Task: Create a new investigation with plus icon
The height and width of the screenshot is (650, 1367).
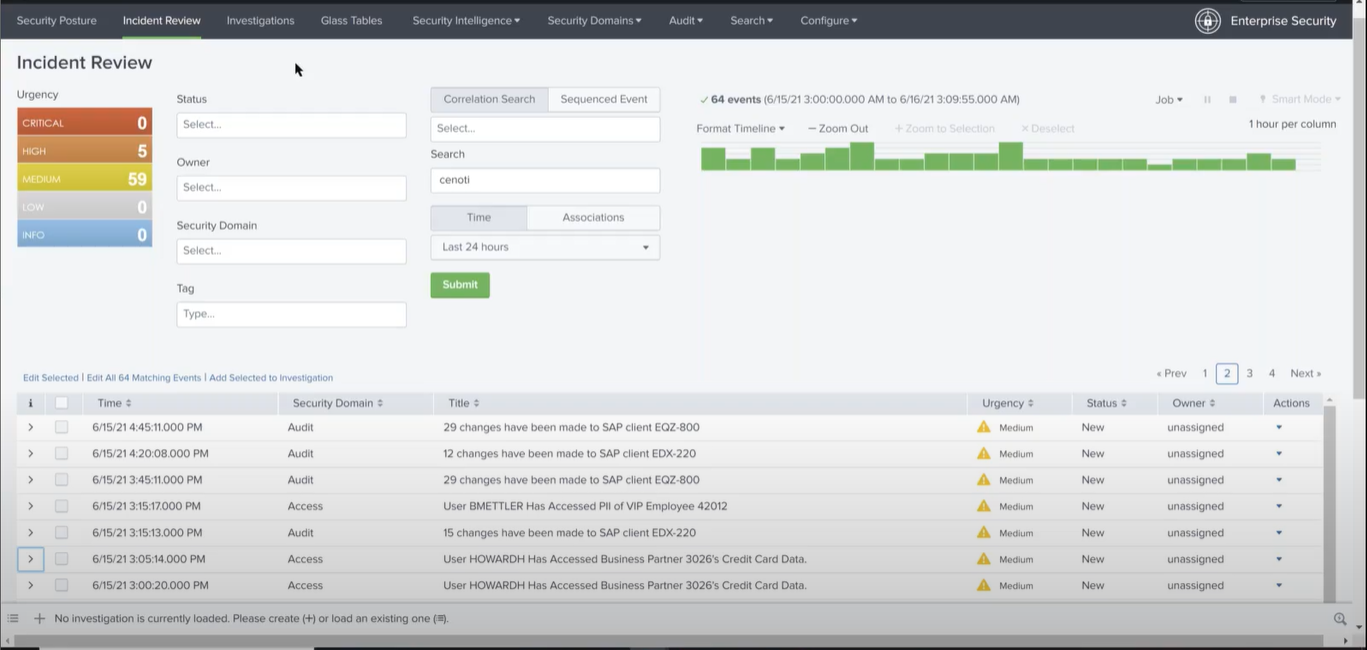Action: pos(40,619)
